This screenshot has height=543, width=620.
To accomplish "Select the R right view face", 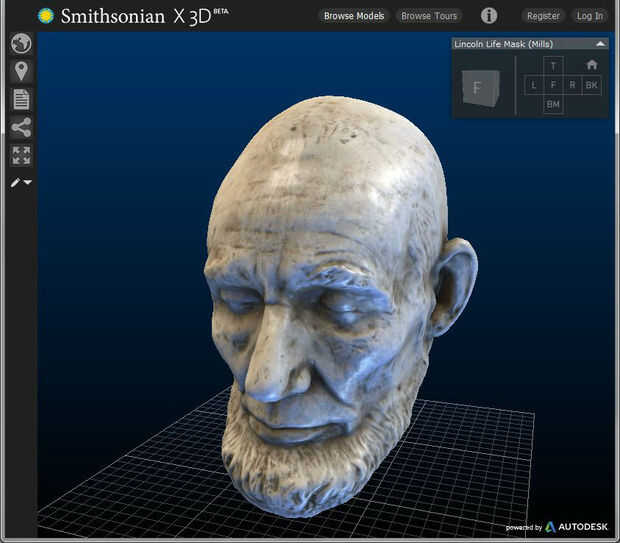I will (572, 85).
